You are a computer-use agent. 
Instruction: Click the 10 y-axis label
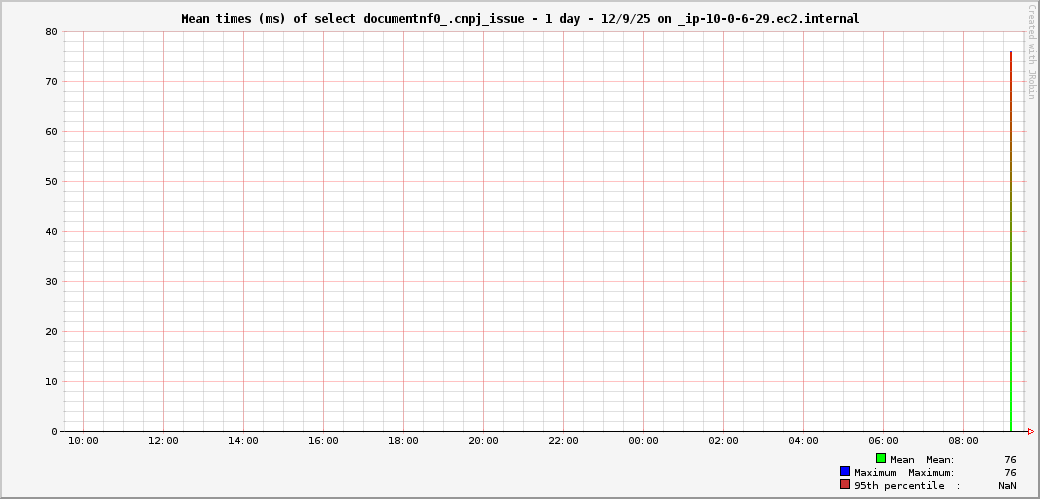tap(52, 382)
